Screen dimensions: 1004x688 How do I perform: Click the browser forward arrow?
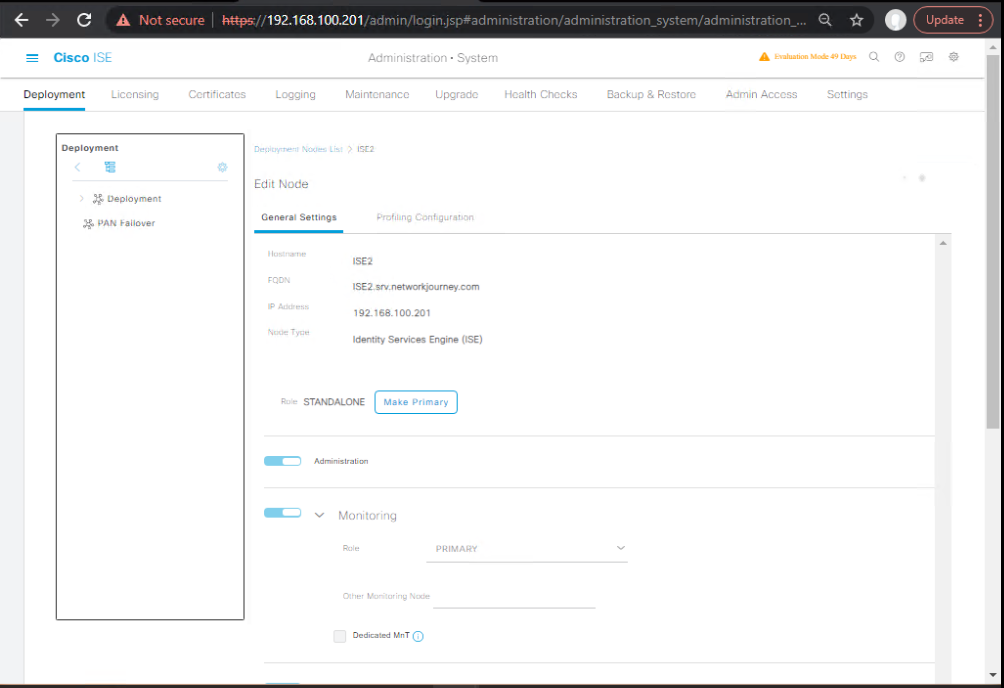click(x=53, y=20)
